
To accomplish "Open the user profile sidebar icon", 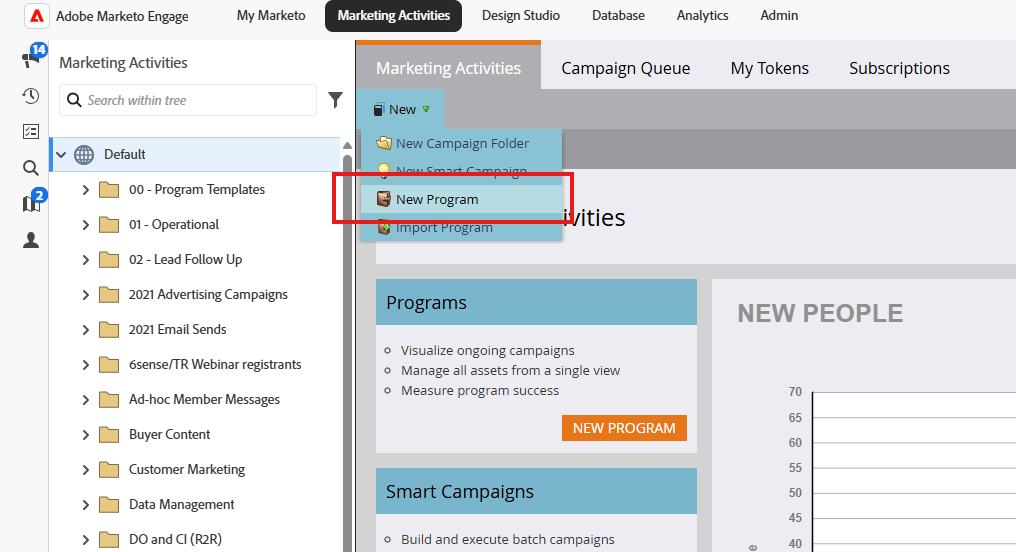I will tap(30, 240).
